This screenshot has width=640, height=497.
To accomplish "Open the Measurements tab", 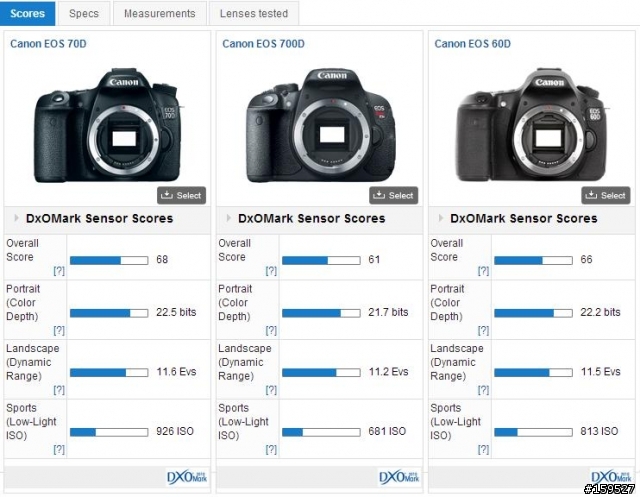I will [x=160, y=13].
